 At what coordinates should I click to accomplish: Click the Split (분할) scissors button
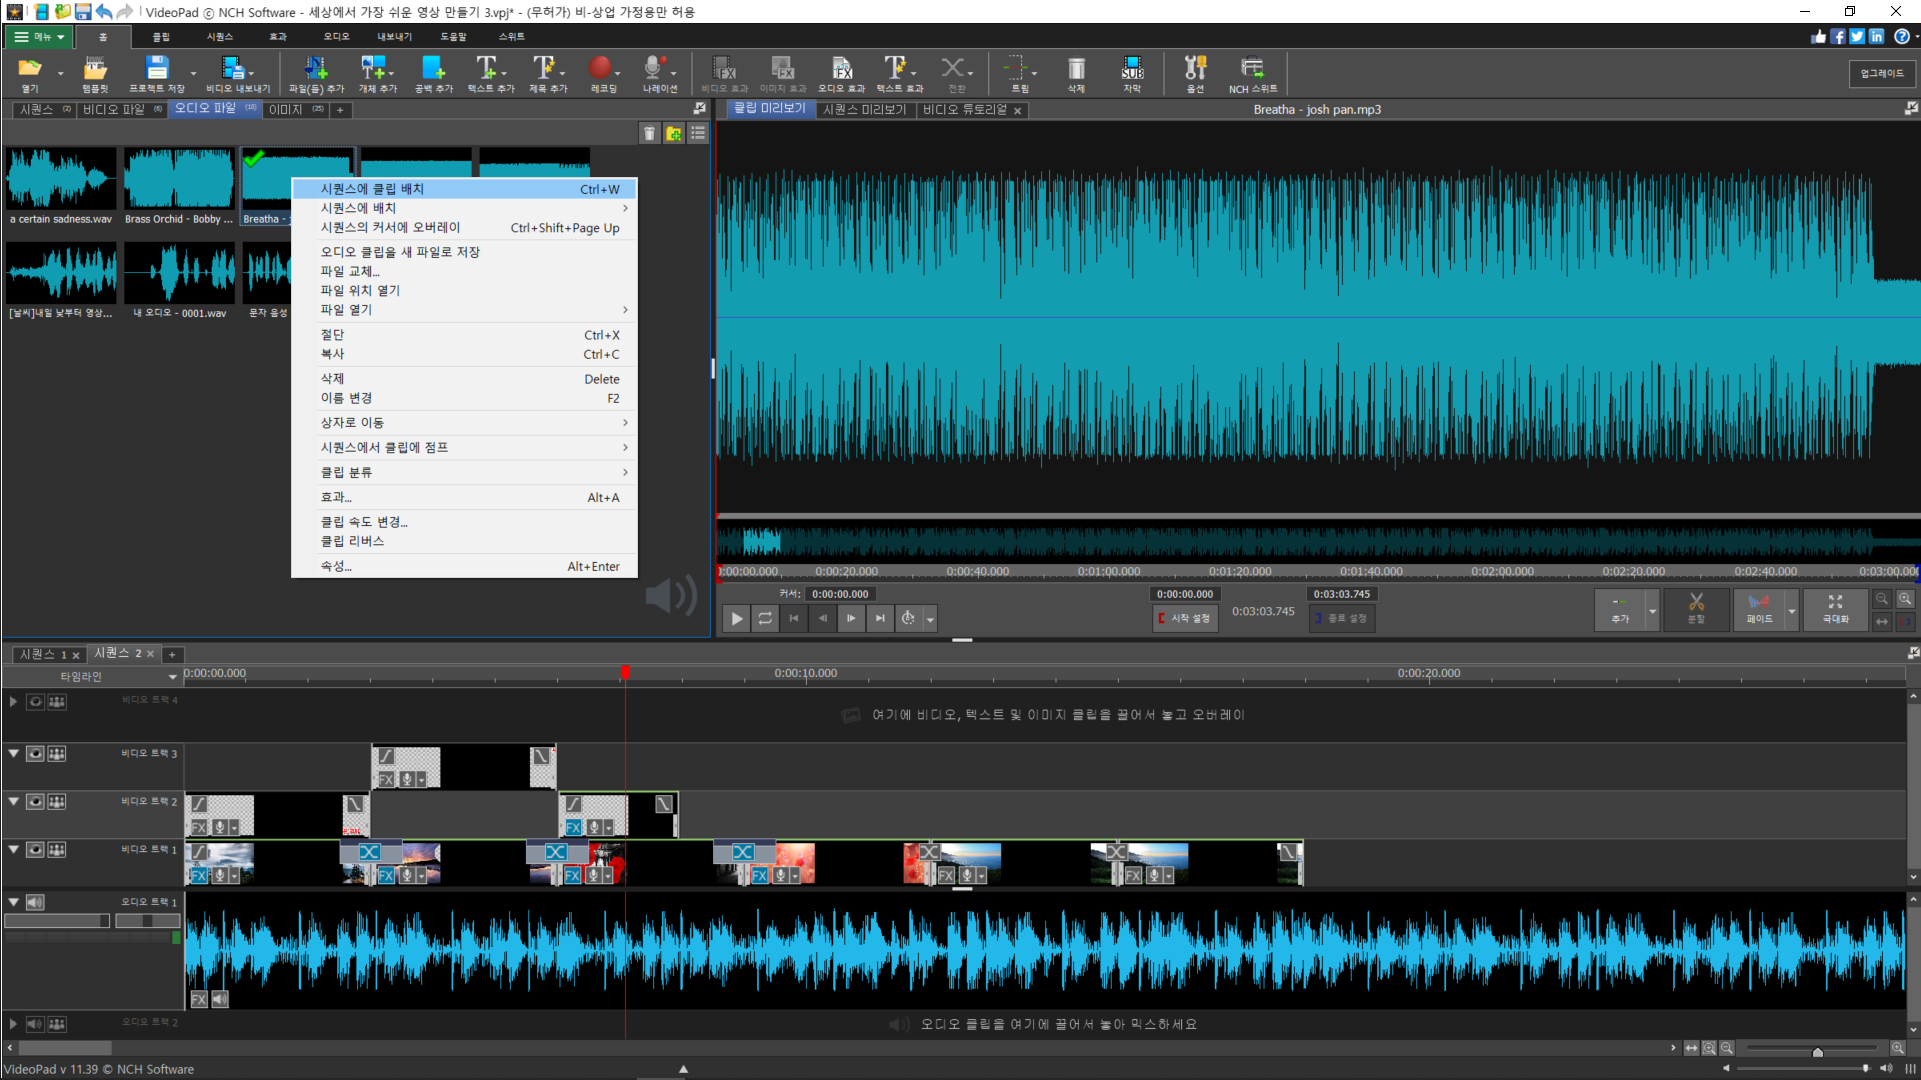pyautogui.click(x=1696, y=607)
